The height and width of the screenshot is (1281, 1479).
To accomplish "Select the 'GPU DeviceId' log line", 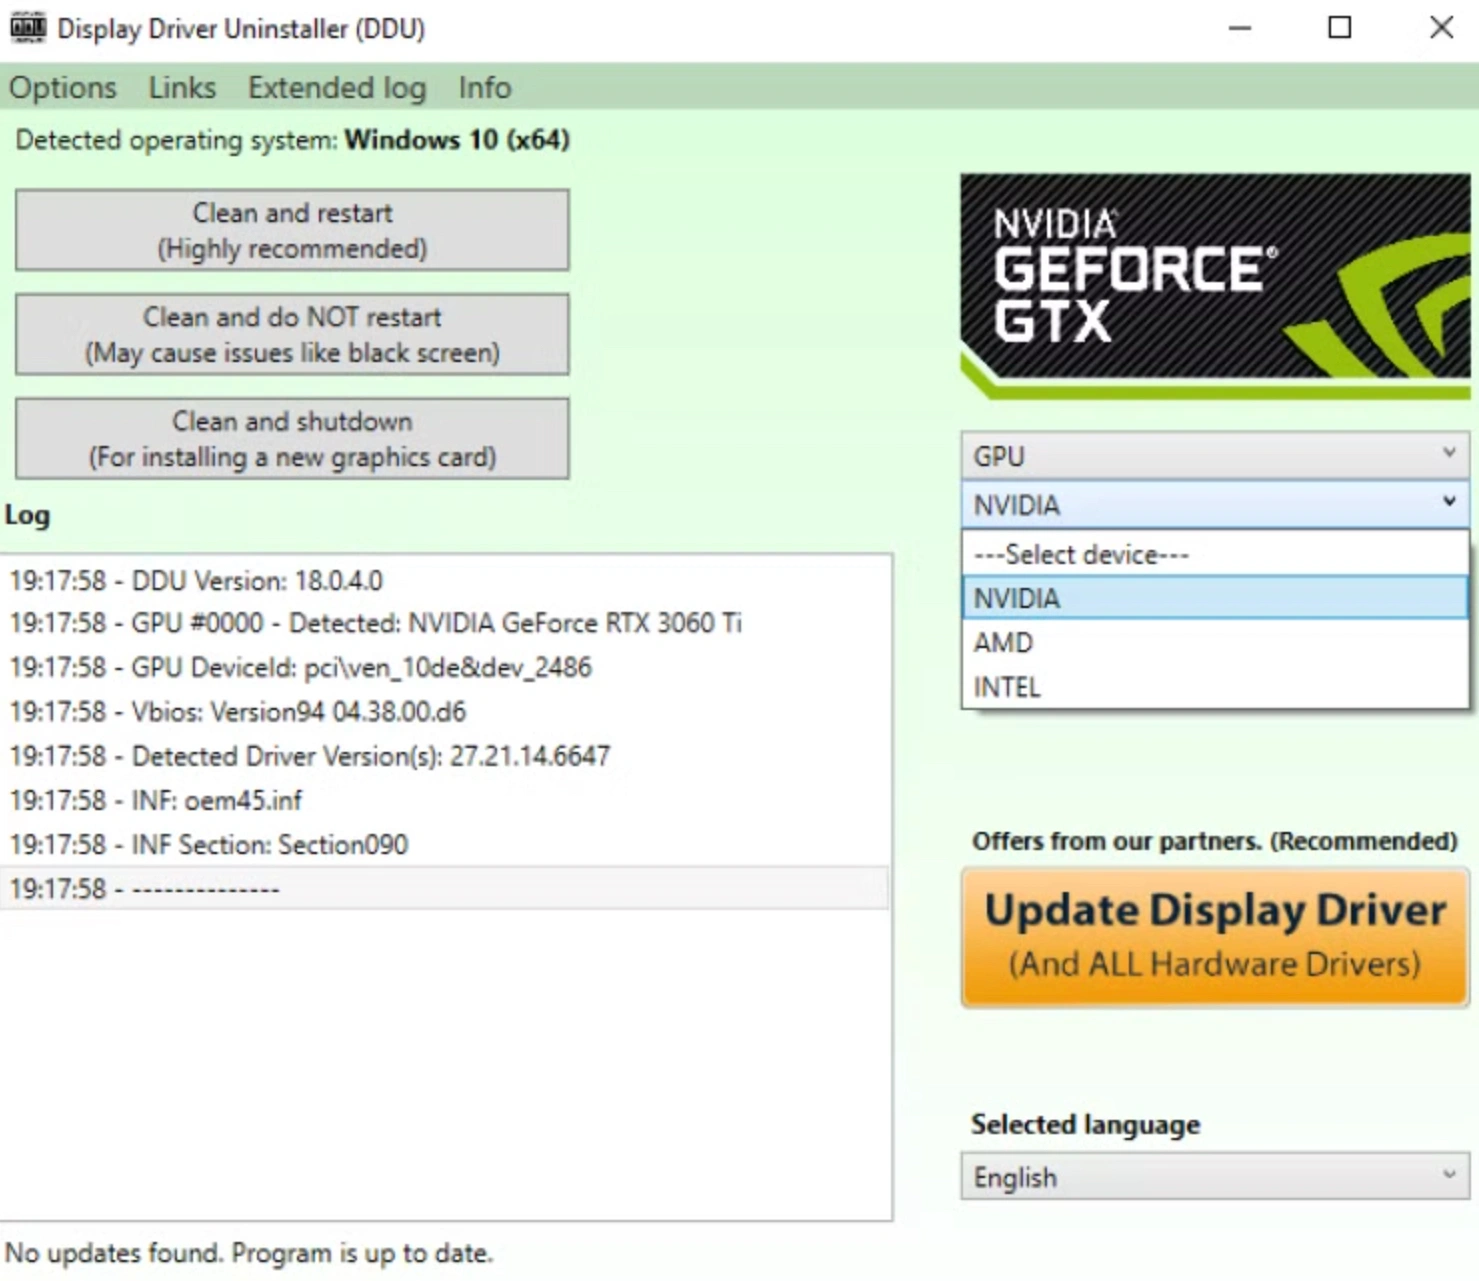I will (x=444, y=667).
